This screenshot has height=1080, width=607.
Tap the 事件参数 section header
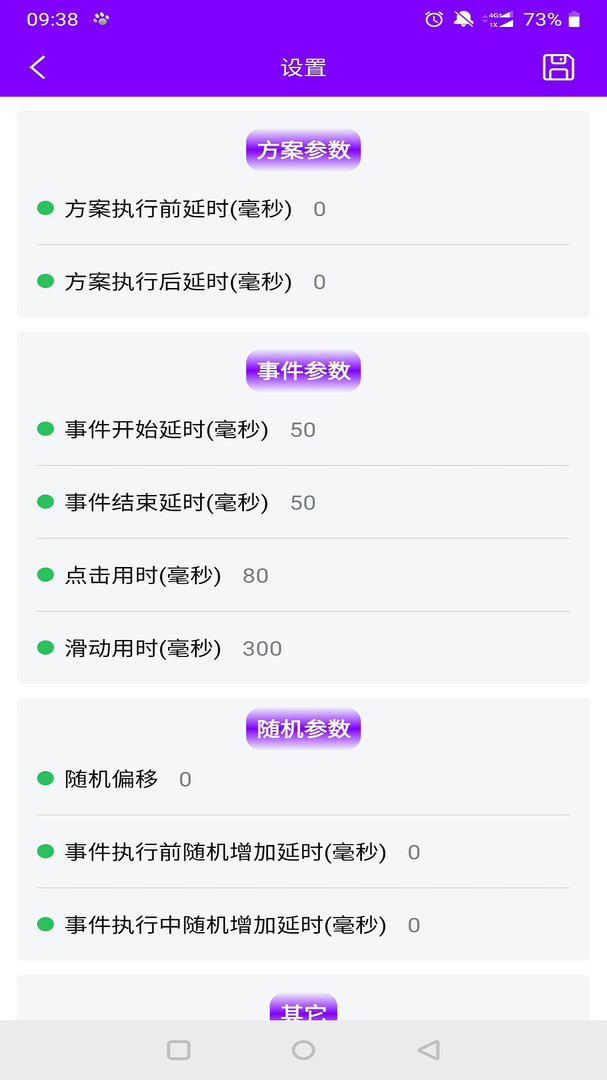pos(303,370)
